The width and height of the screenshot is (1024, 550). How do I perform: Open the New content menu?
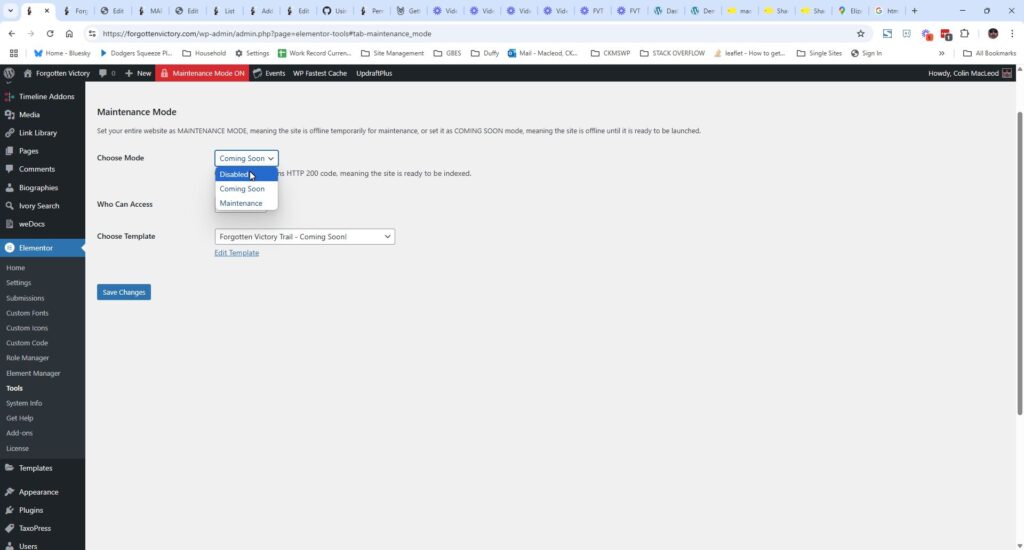tap(138, 73)
